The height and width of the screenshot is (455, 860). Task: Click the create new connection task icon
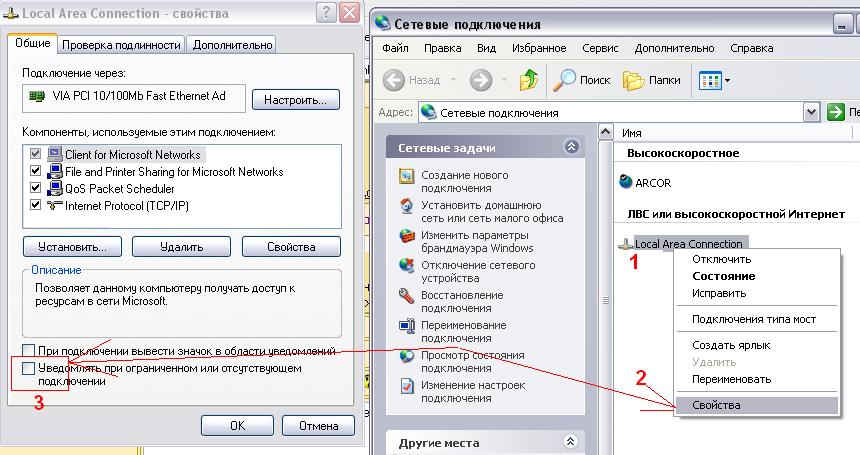point(406,176)
